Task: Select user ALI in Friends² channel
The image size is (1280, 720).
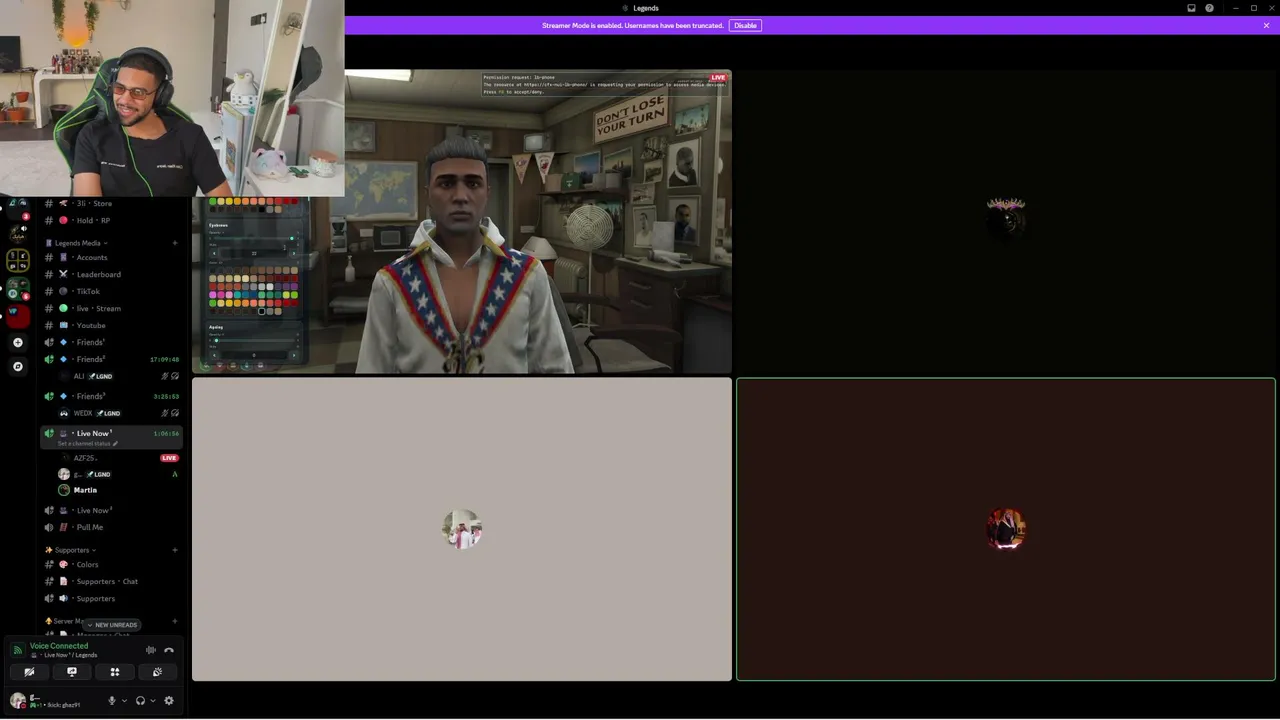Action: tap(118, 376)
